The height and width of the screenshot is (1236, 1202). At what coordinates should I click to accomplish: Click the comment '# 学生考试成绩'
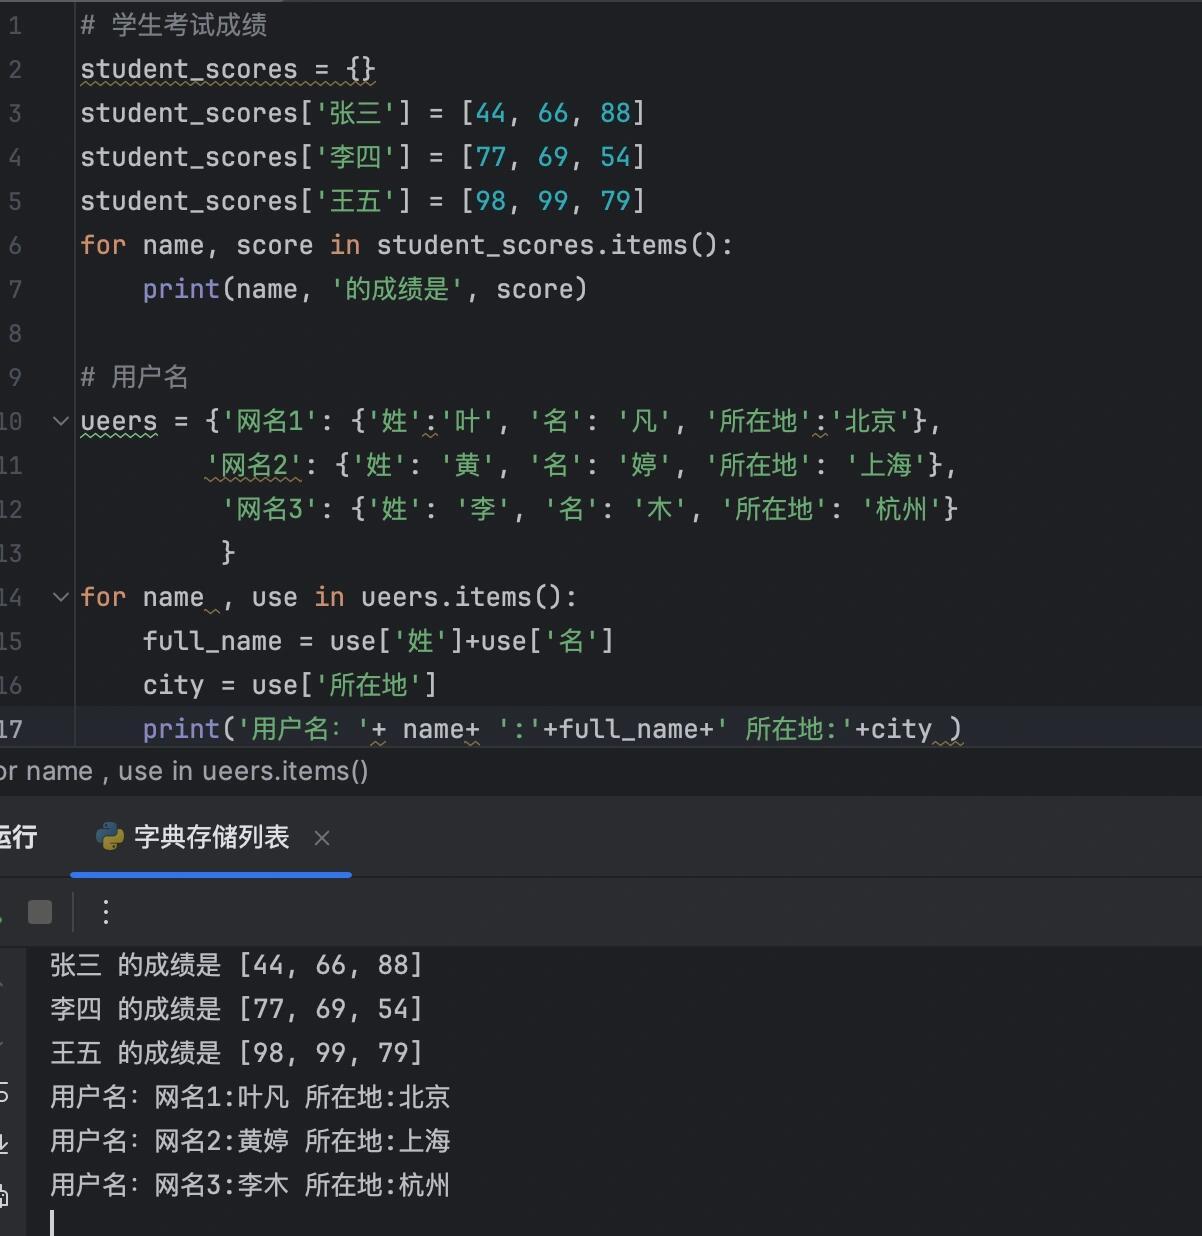174,25
